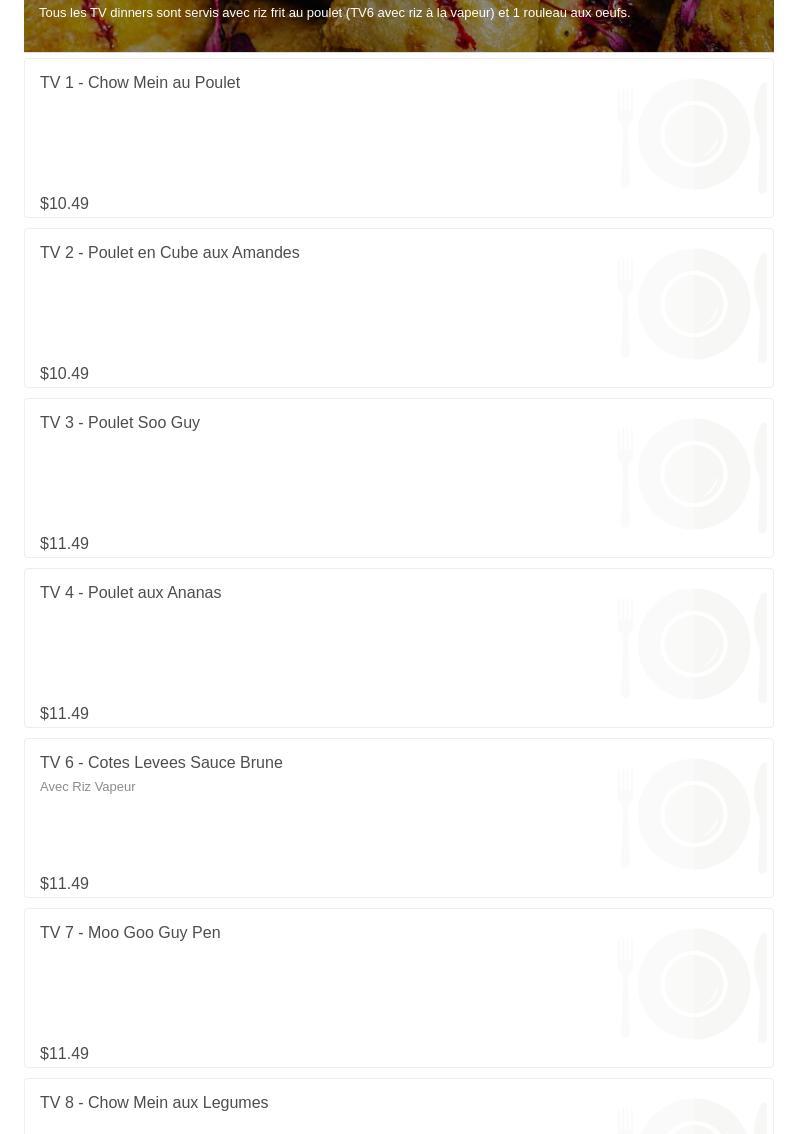785x1134 pixels.
Task: Click the plate icon for Chow Mein aux Legumes
Action: (693, 1118)
